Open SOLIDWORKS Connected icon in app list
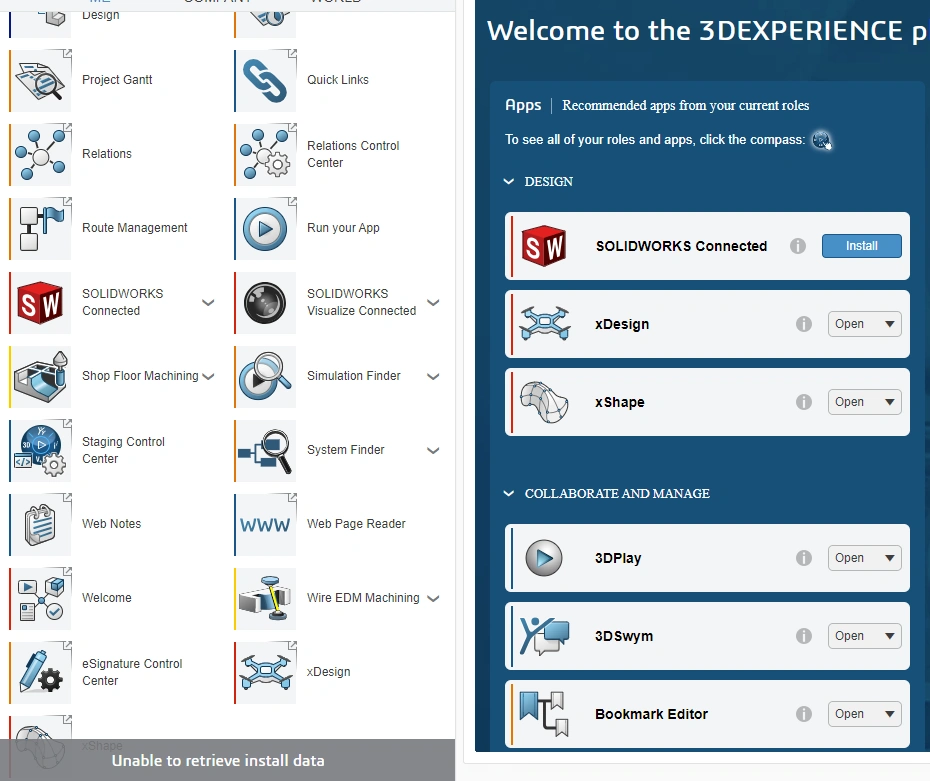 pyautogui.click(x=41, y=303)
